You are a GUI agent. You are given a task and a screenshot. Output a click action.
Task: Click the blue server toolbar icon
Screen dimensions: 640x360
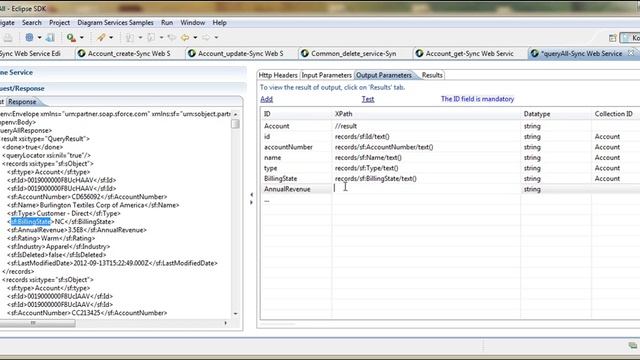tap(50, 38)
